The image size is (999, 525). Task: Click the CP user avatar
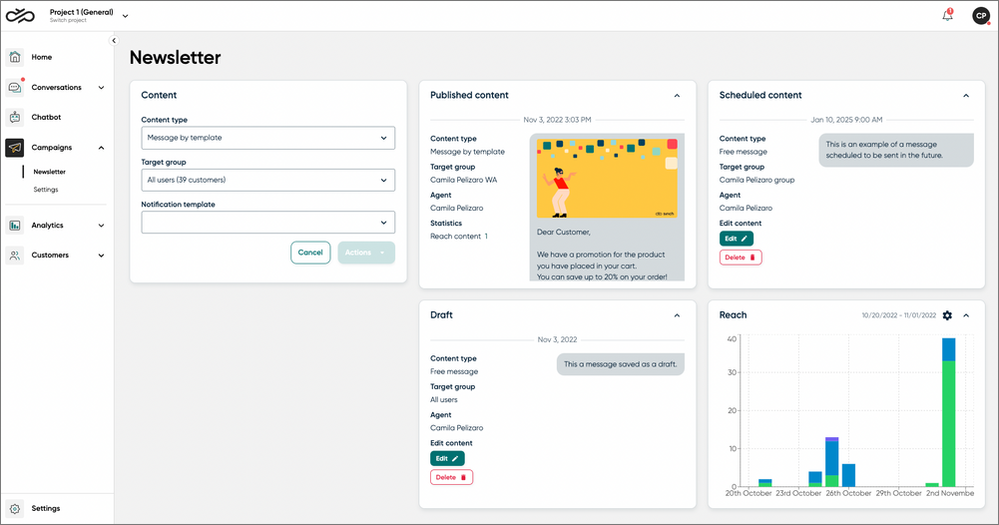(x=981, y=15)
